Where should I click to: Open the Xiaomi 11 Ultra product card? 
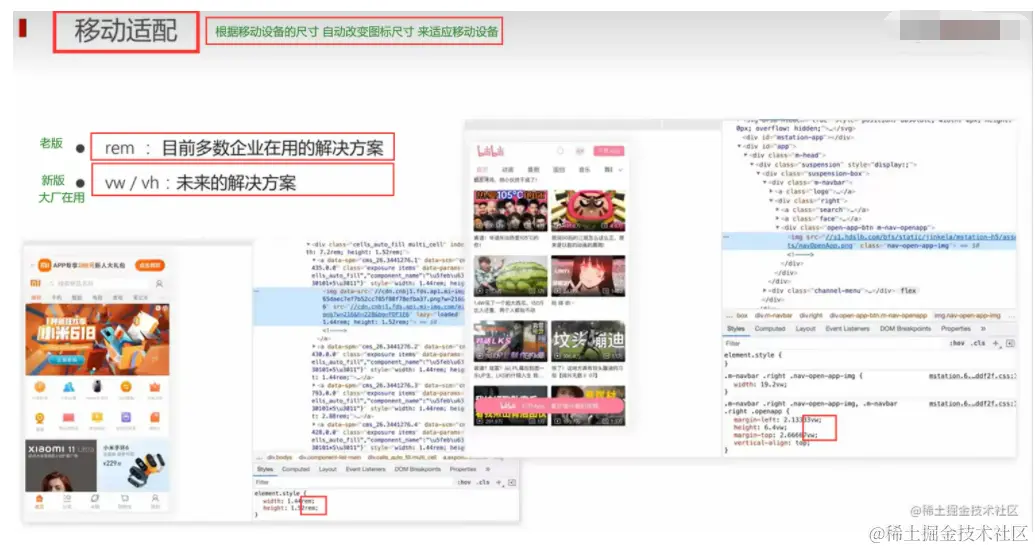coord(61,465)
